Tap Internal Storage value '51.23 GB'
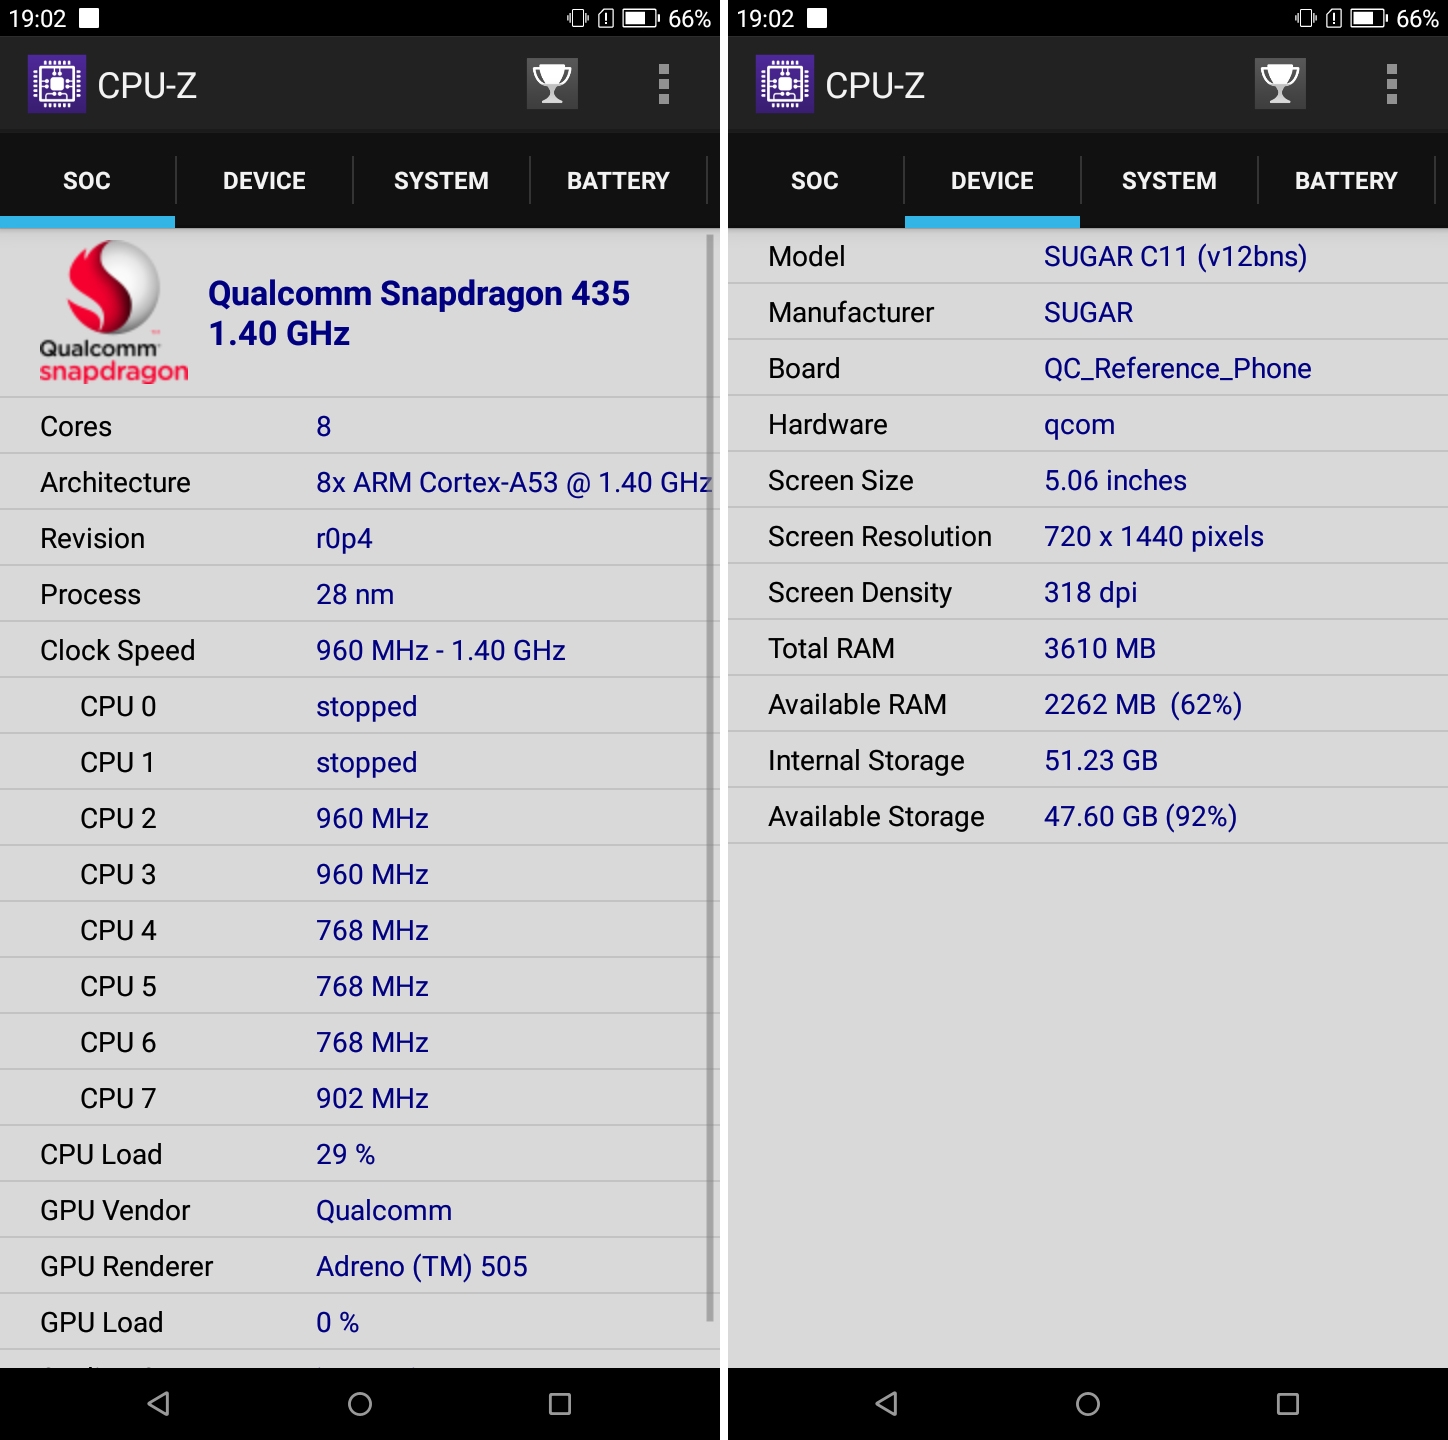 [x=1101, y=761]
